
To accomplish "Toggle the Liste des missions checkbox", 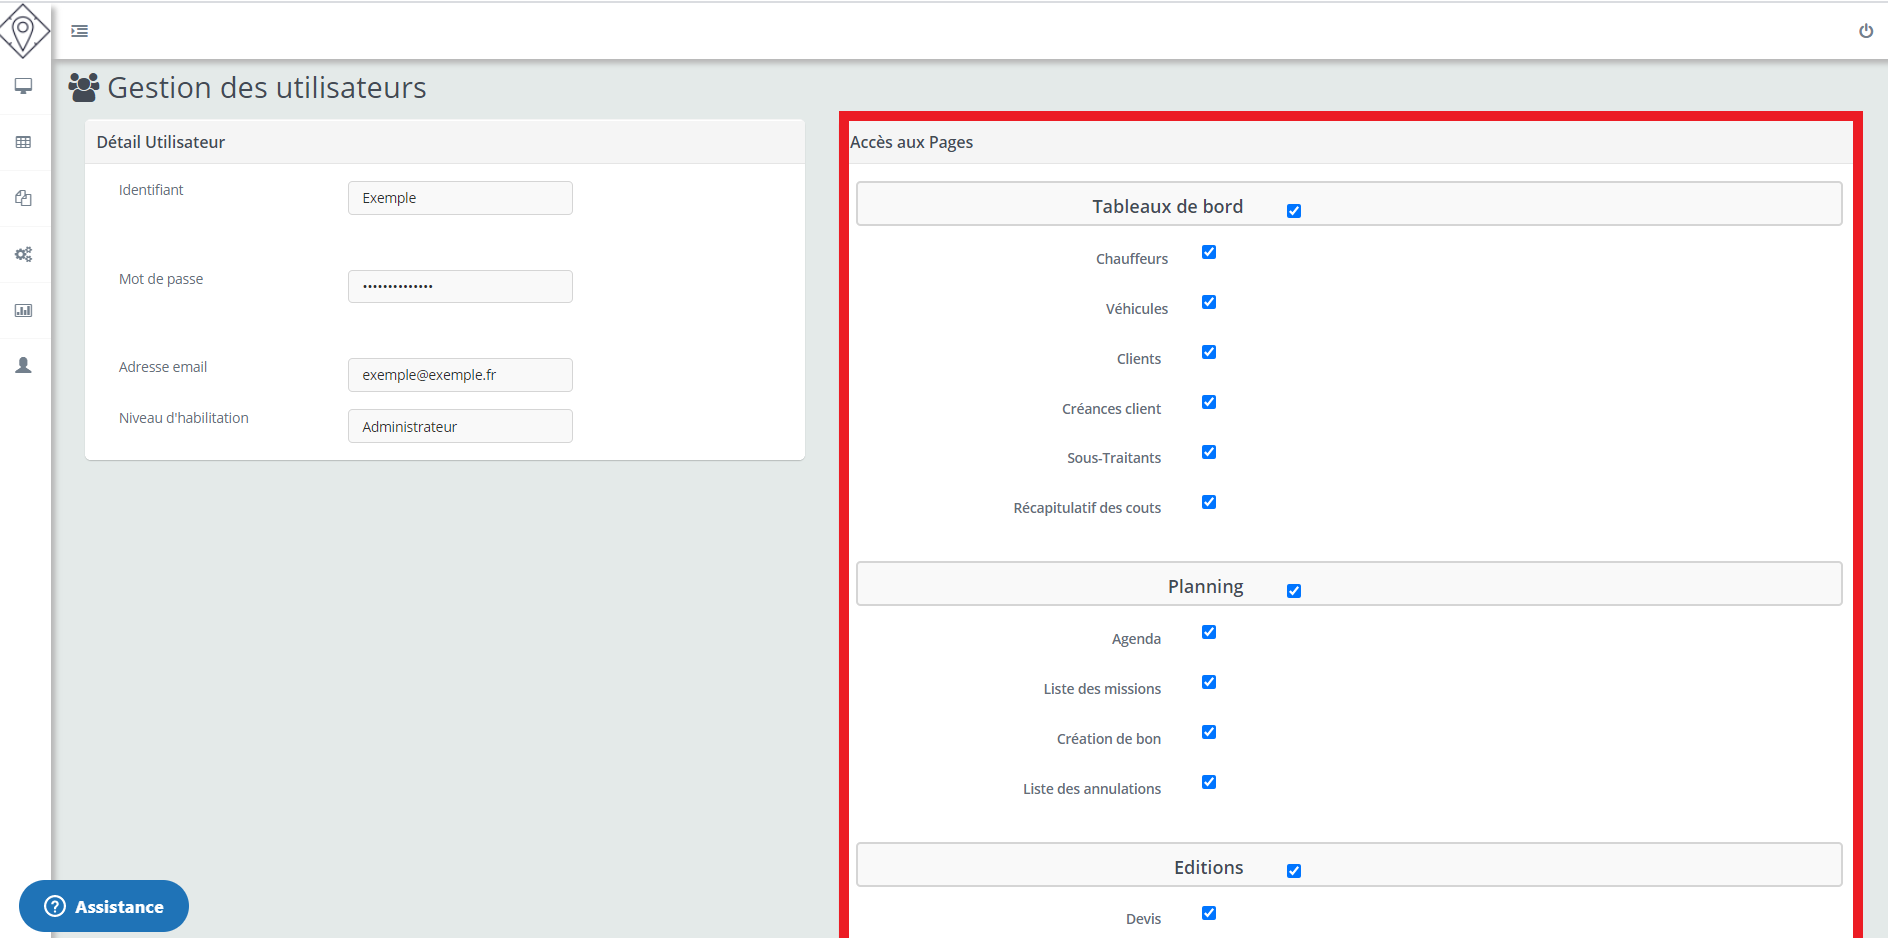I will 1209,682.
